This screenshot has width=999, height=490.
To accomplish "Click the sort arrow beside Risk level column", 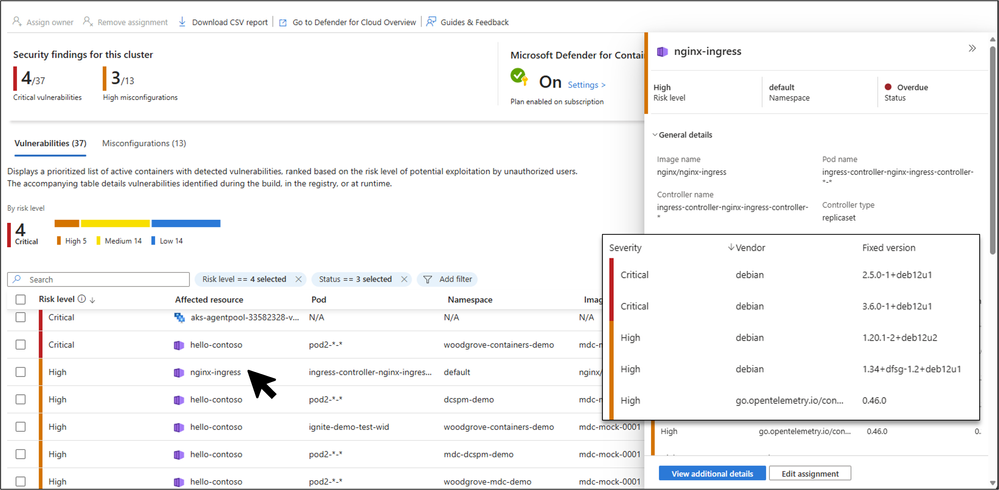I will click(x=92, y=300).
